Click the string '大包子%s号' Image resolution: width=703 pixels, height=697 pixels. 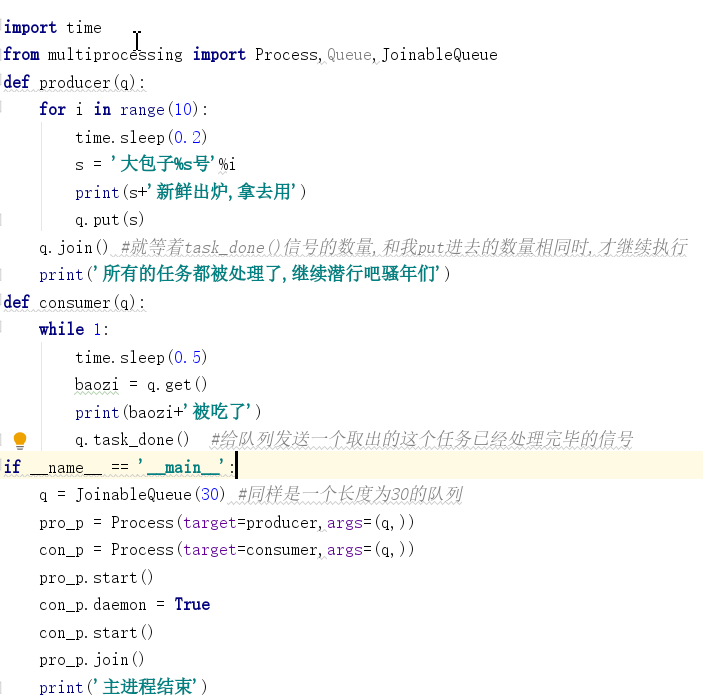[x=163, y=164]
